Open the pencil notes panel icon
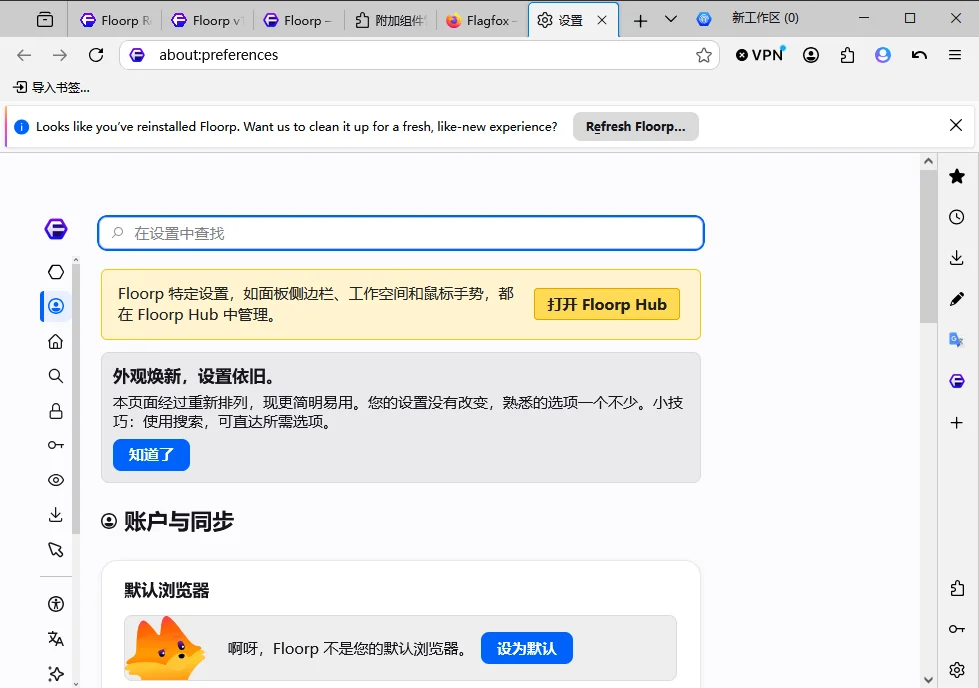The height and width of the screenshot is (688, 979). tap(957, 299)
